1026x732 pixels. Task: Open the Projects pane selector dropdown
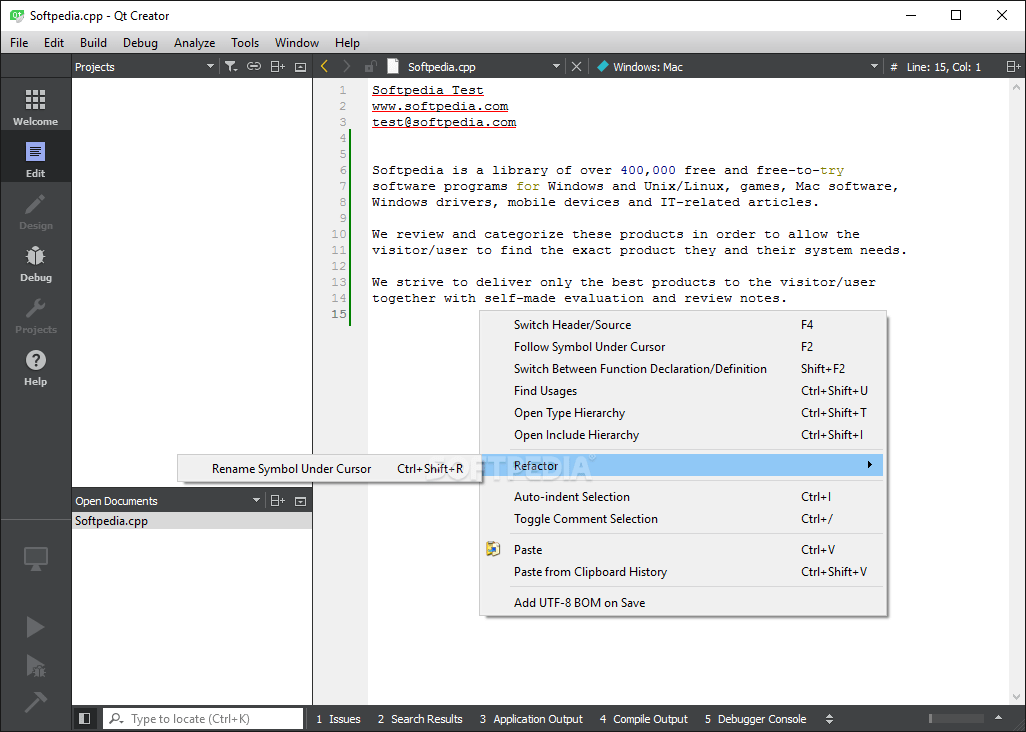coord(210,66)
